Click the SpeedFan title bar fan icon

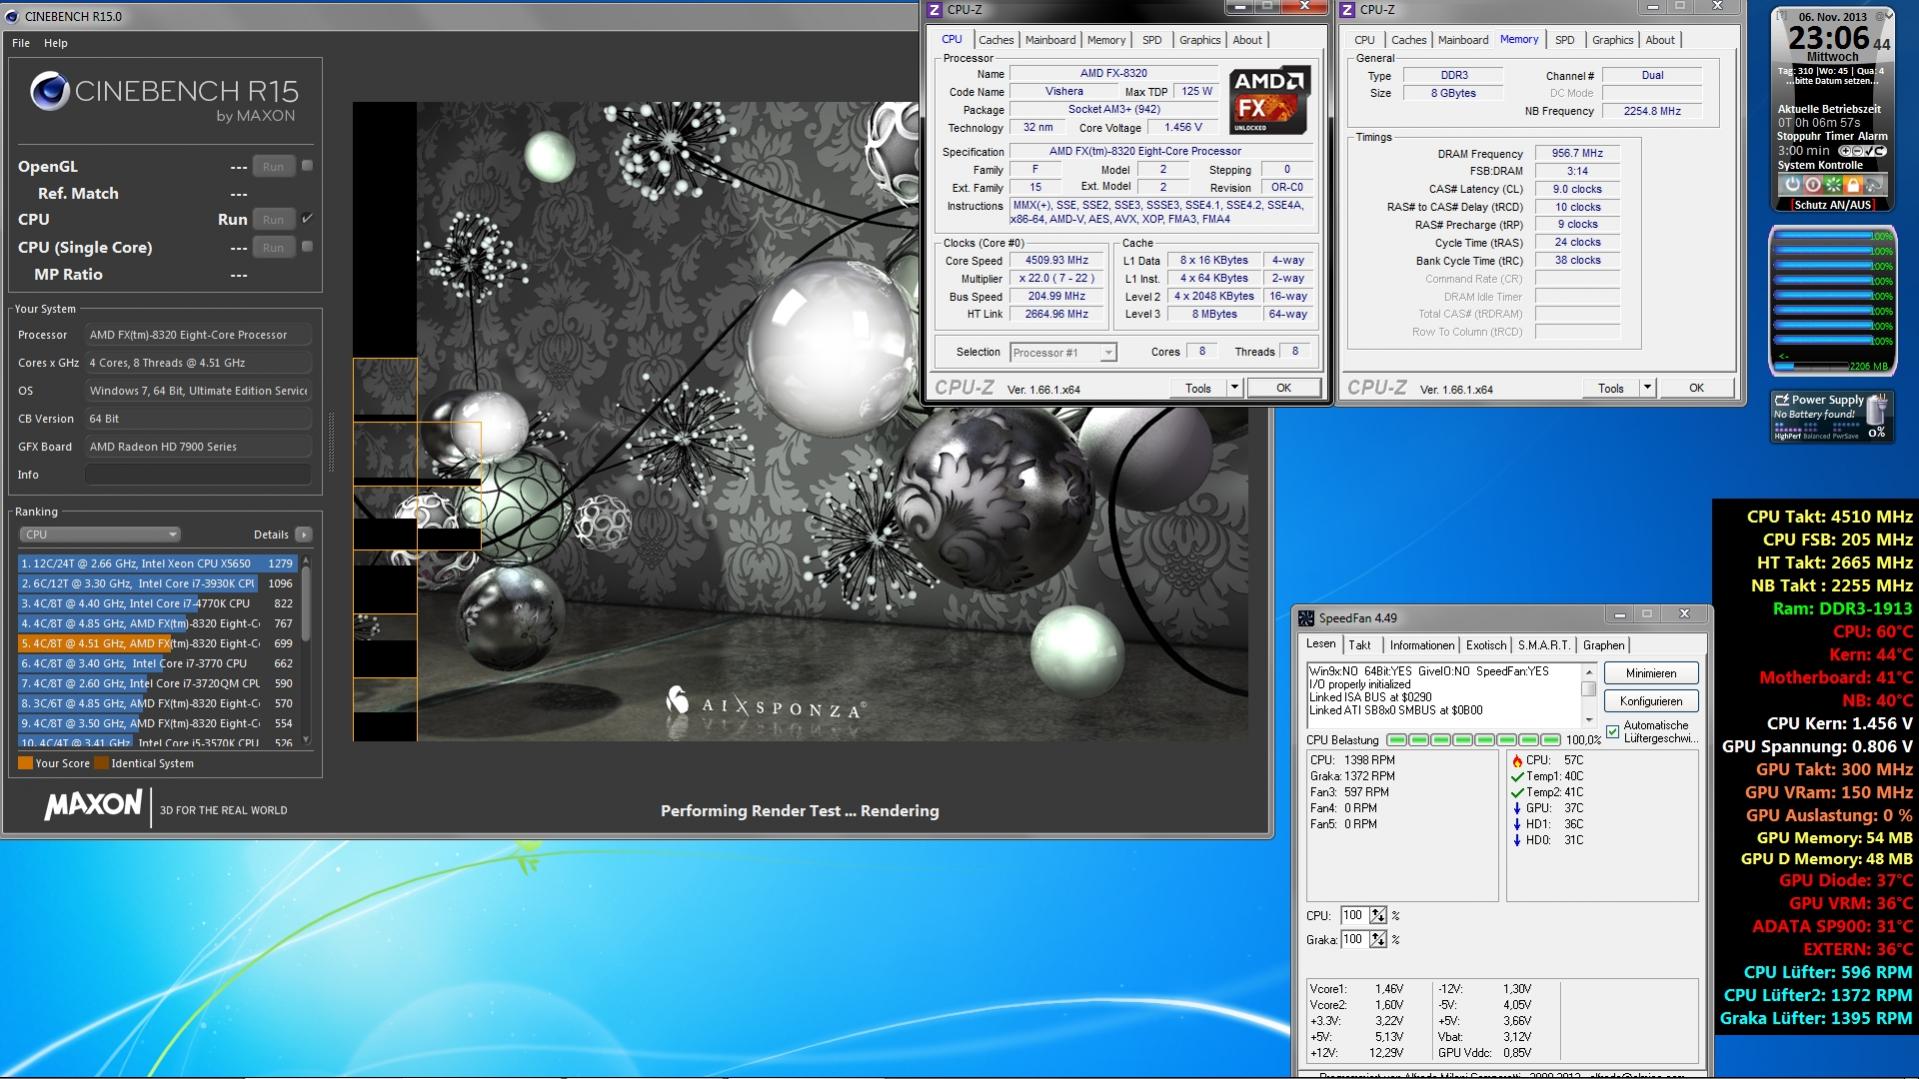coord(1306,618)
